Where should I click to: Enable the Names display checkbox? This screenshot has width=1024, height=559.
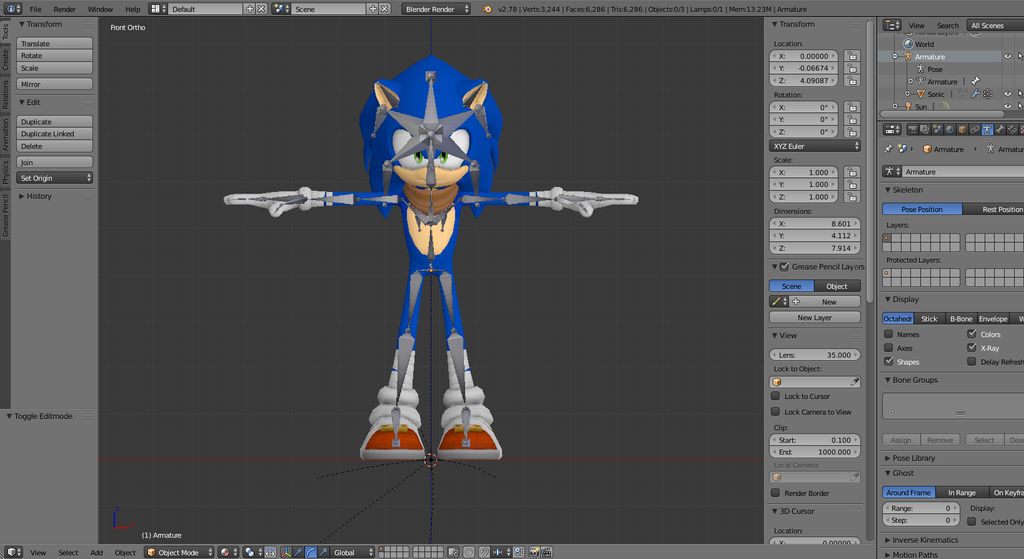coord(888,334)
